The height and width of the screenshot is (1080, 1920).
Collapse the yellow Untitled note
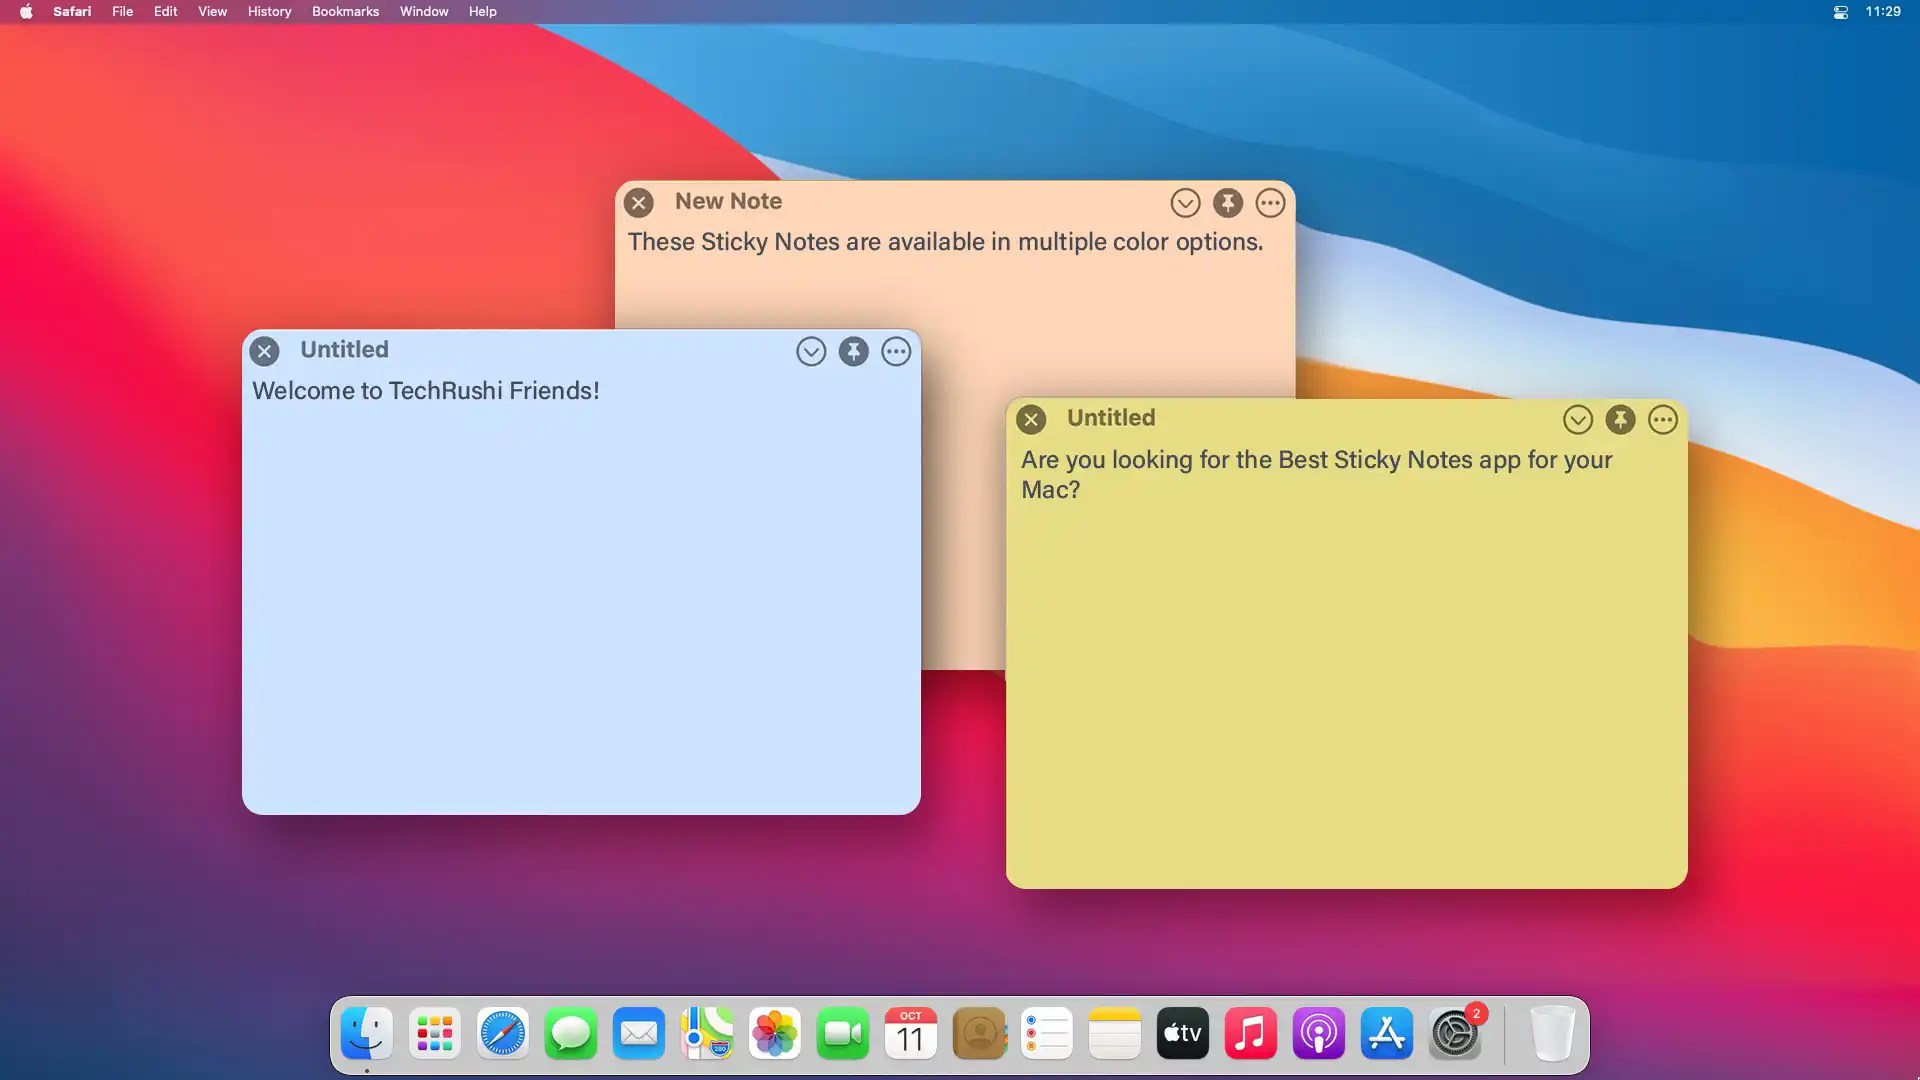click(1578, 419)
